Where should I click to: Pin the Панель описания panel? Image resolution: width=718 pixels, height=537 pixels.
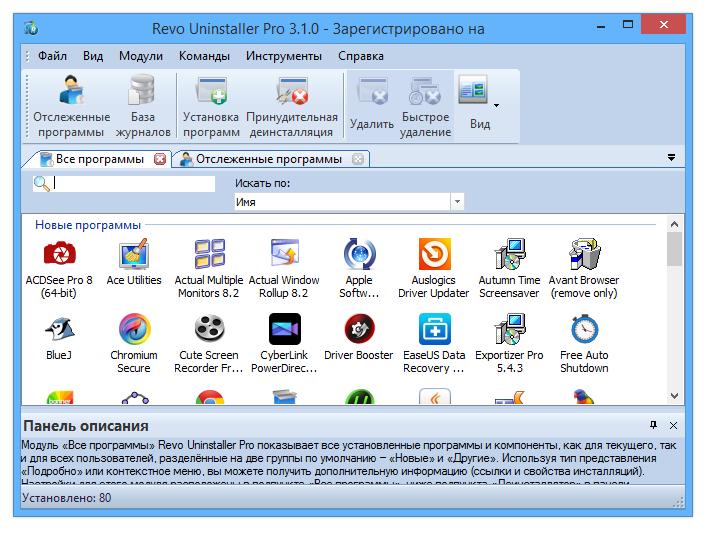tap(653, 425)
